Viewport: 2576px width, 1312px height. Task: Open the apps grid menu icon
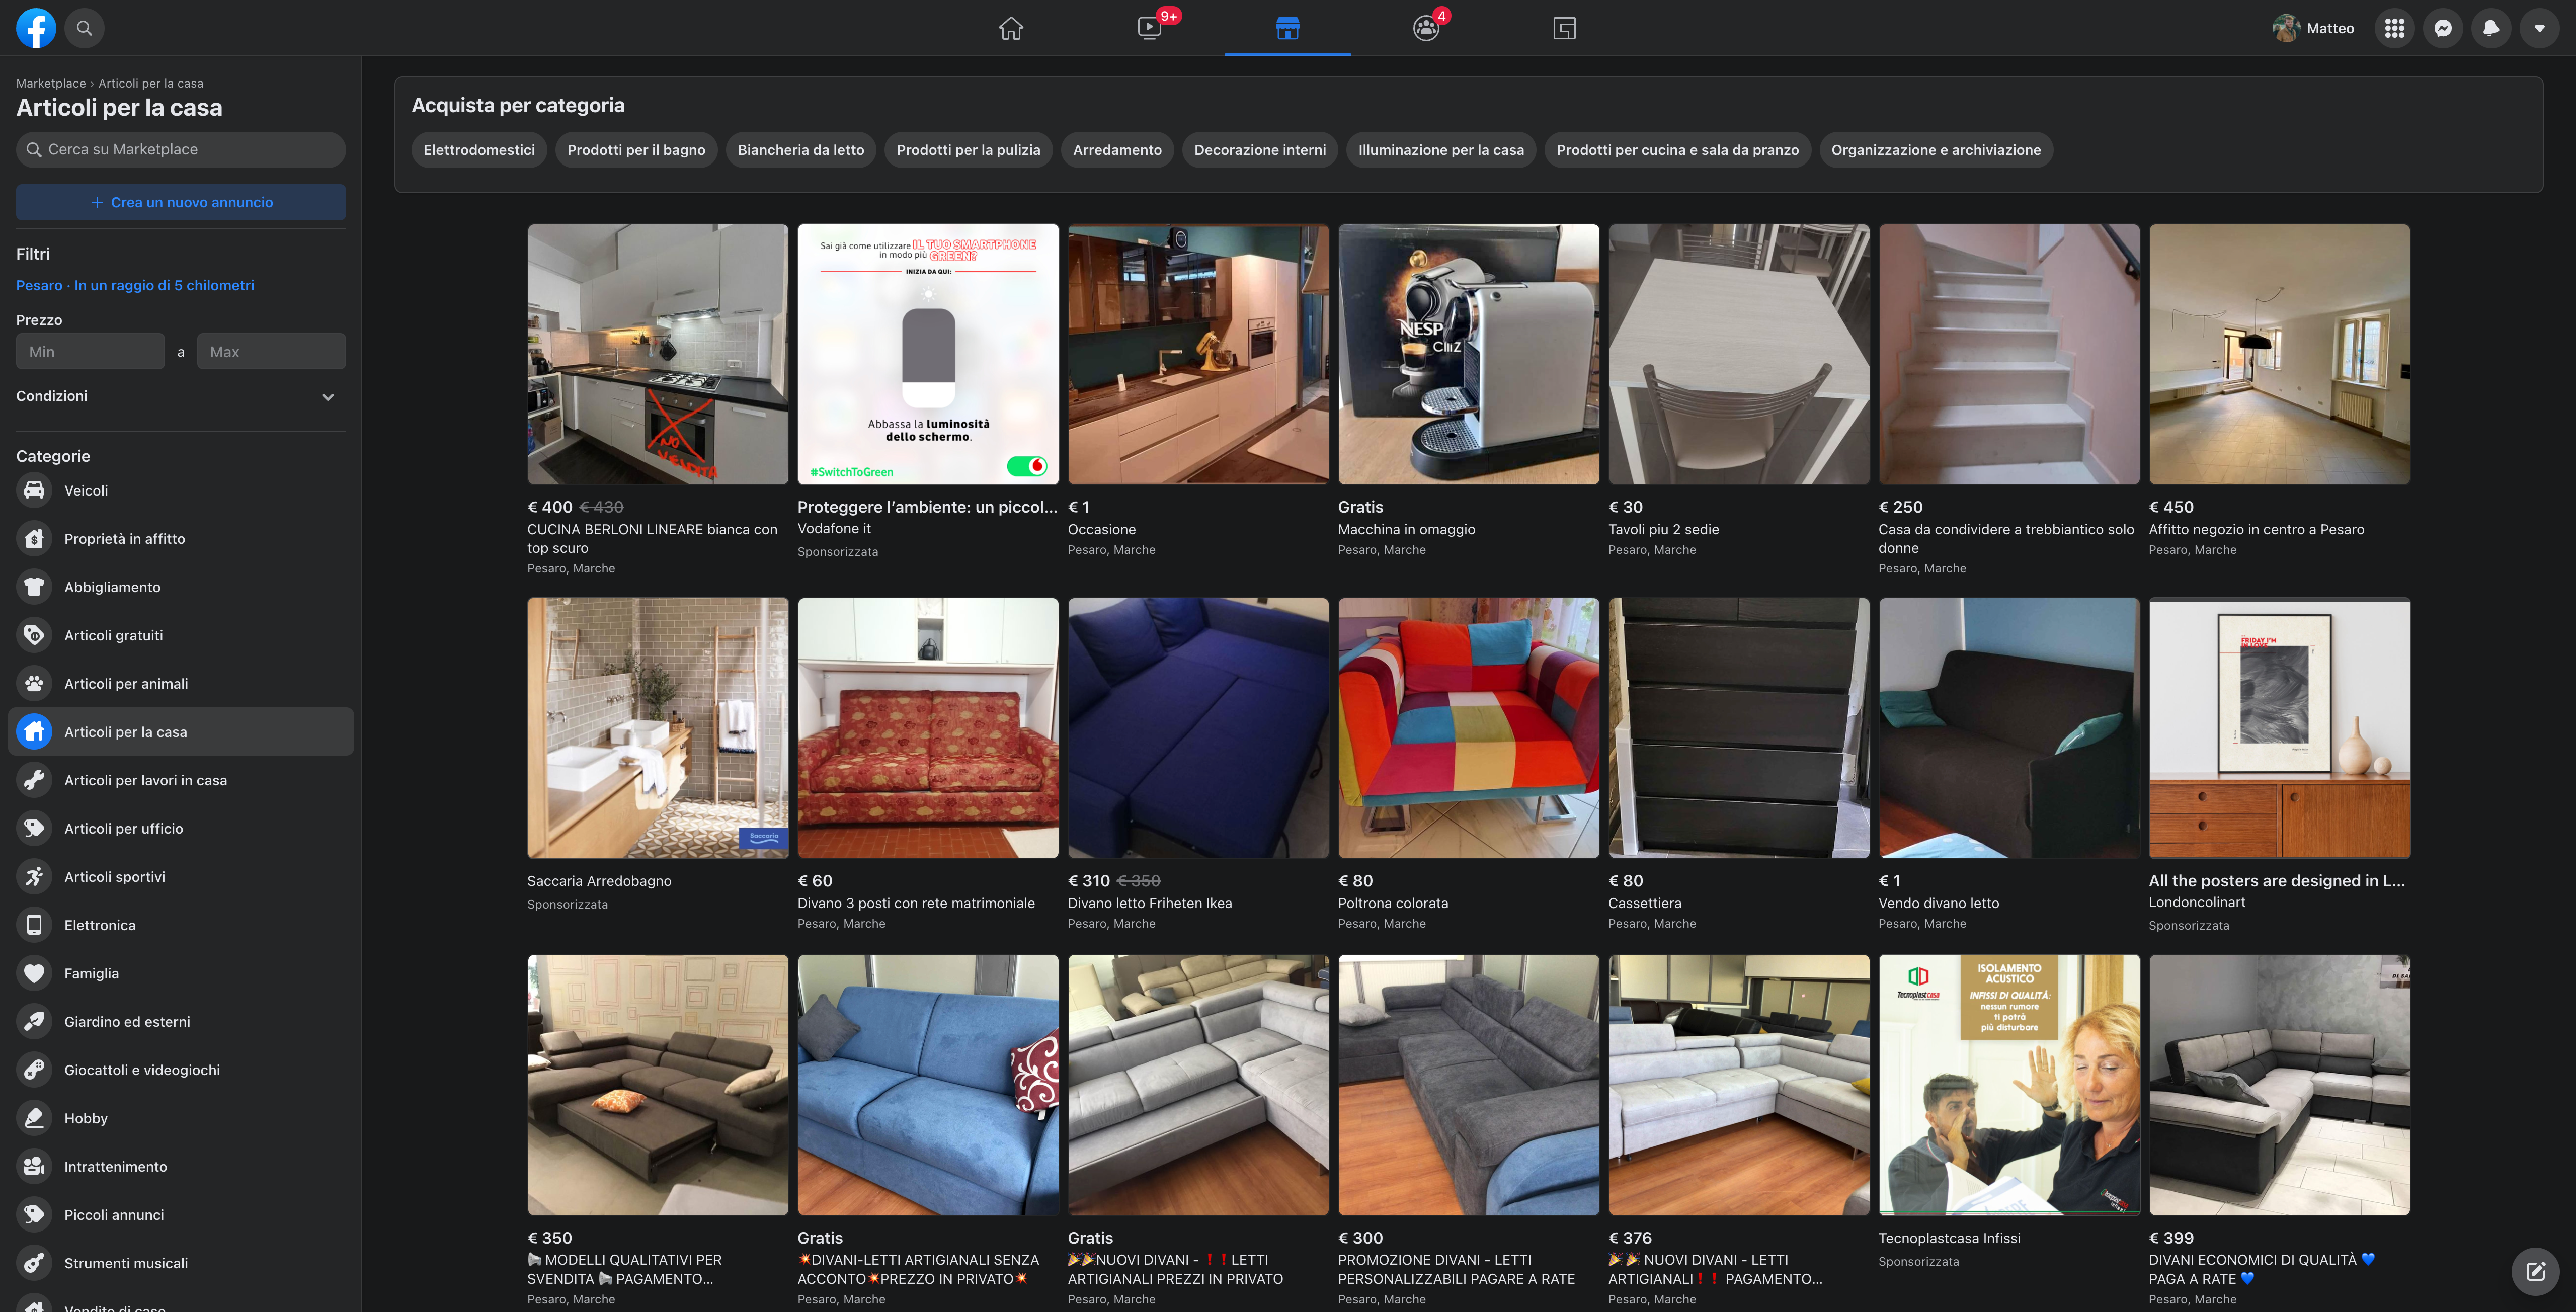point(2394,28)
